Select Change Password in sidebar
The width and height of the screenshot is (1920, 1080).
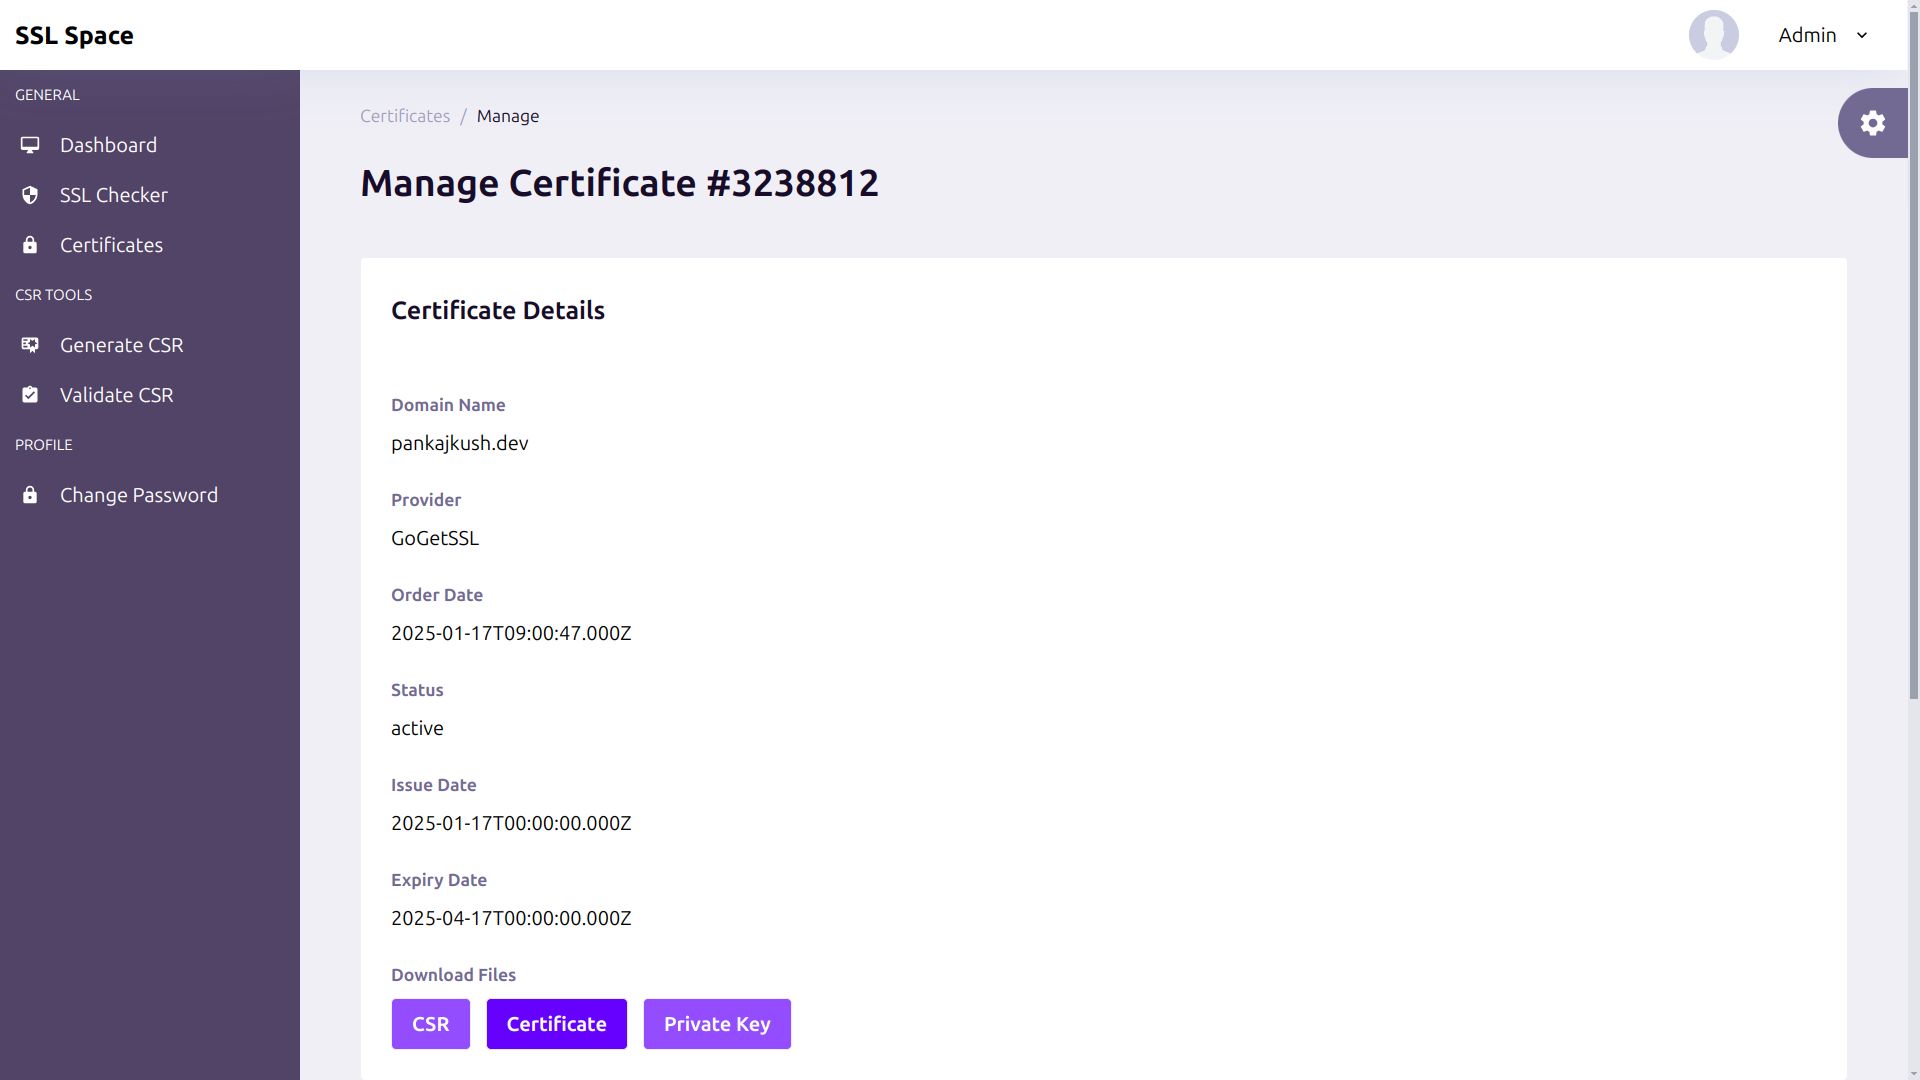point(150,495)
